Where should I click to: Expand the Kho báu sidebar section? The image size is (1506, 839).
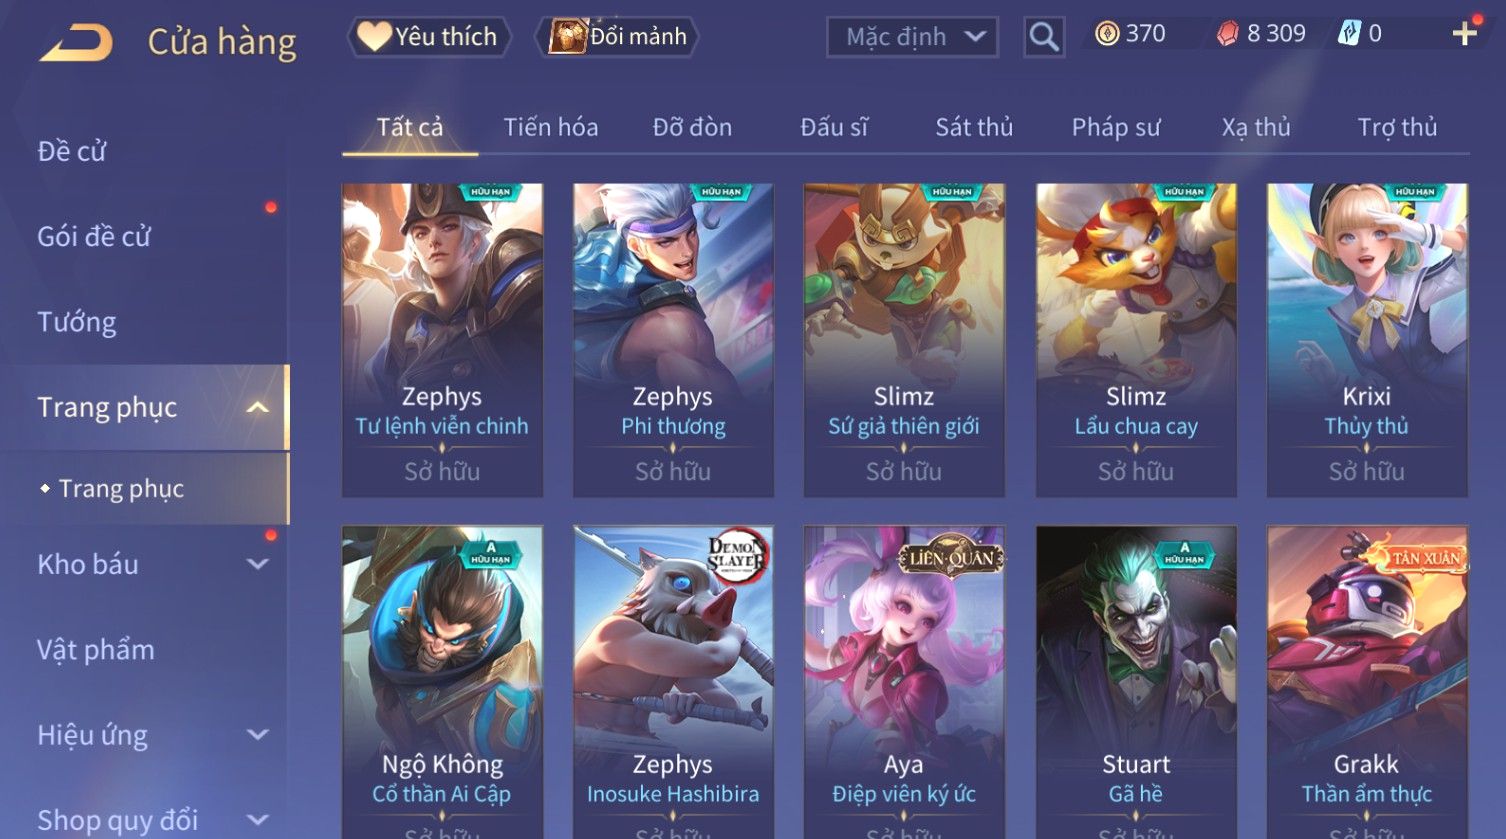pos(257,564)
